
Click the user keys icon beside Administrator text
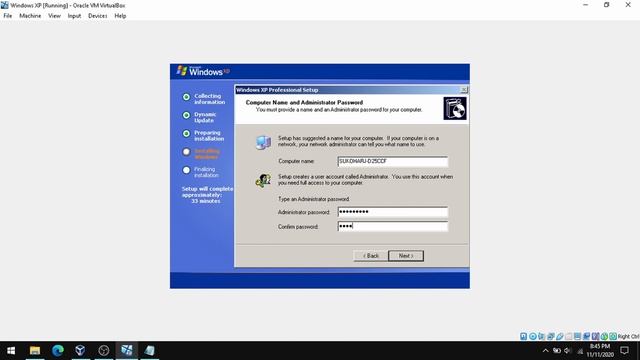[263, 180]
